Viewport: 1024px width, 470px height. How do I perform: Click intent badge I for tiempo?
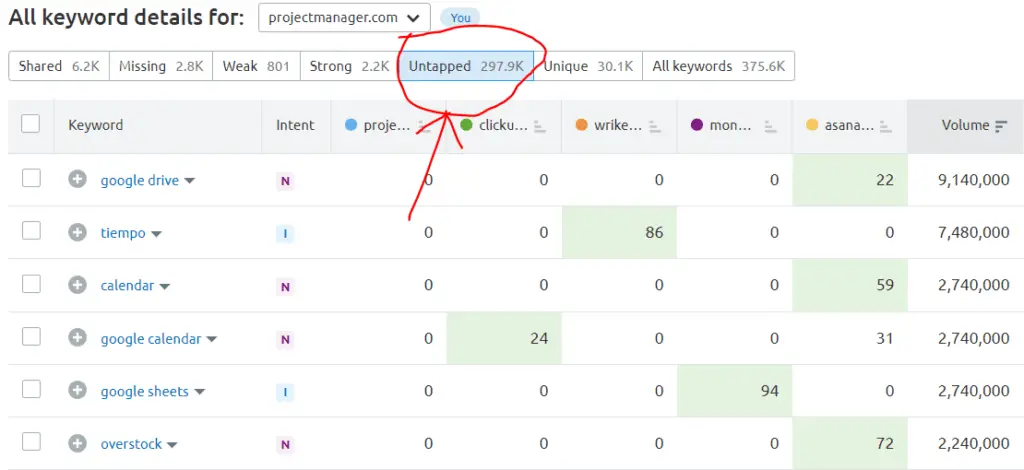click(285, 234)
